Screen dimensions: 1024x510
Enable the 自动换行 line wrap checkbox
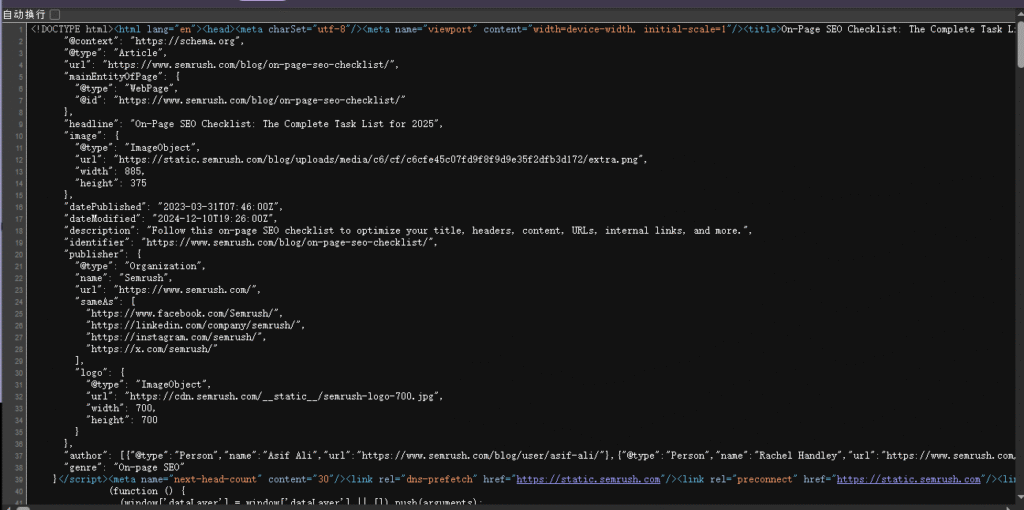pyautogui.click(x=55, y=14)
